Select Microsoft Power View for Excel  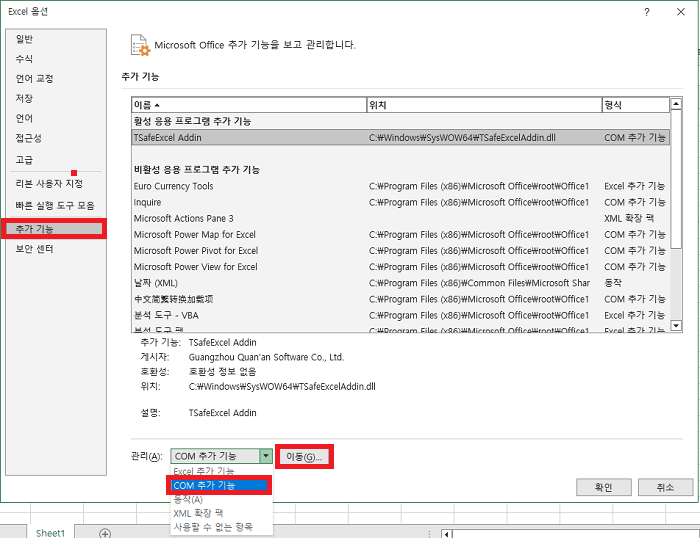(401, 267)
